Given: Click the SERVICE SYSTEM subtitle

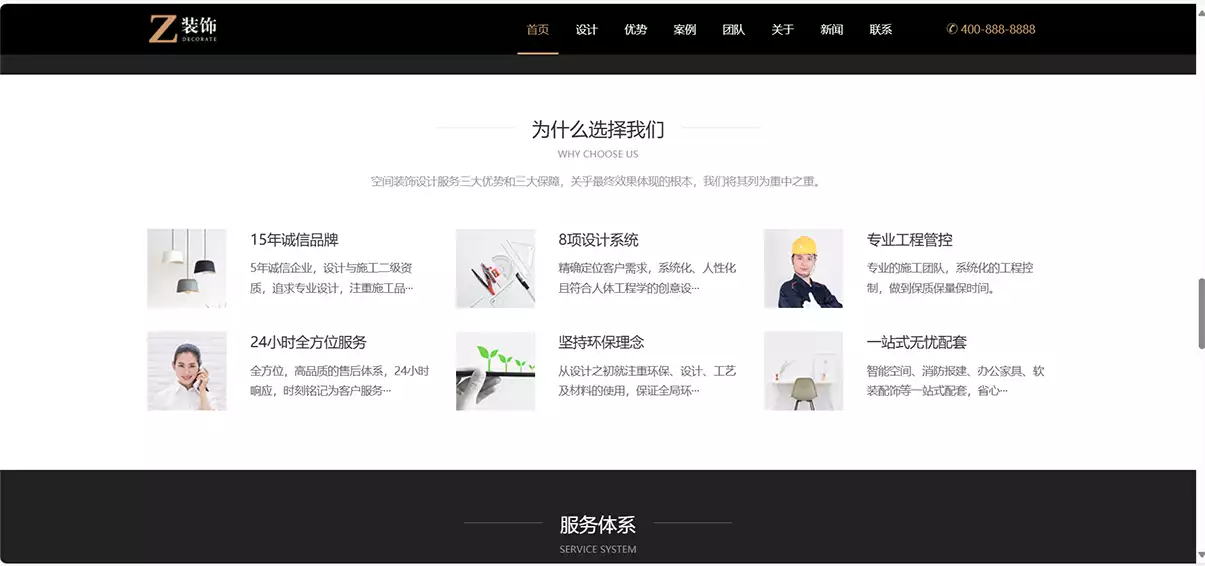Looking at the screenshot, I should [x=598, y=549].
